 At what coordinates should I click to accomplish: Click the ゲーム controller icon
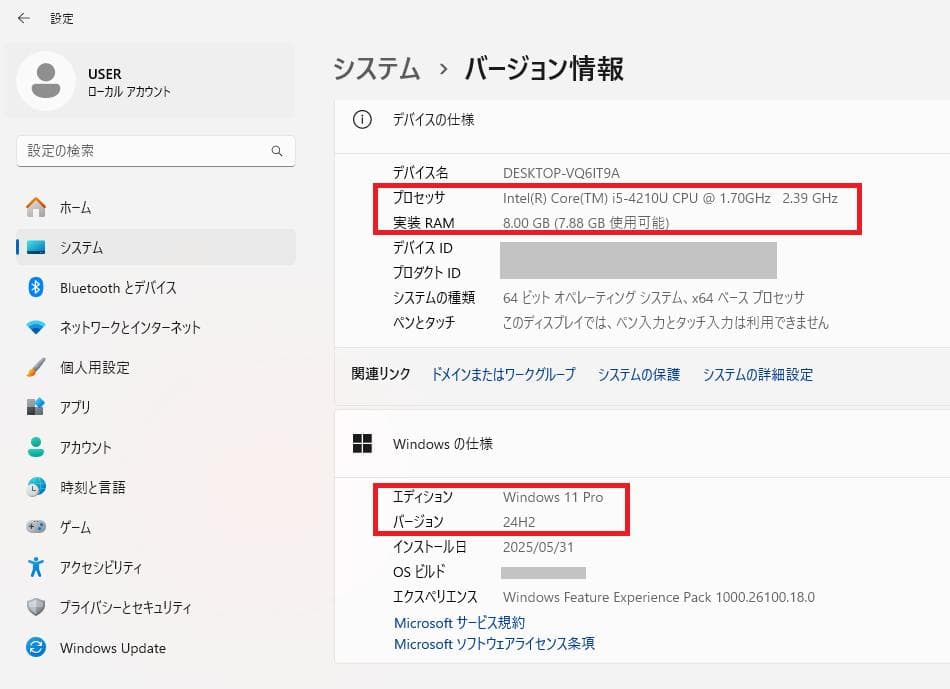pyautogui.click(x=36, y=527)
